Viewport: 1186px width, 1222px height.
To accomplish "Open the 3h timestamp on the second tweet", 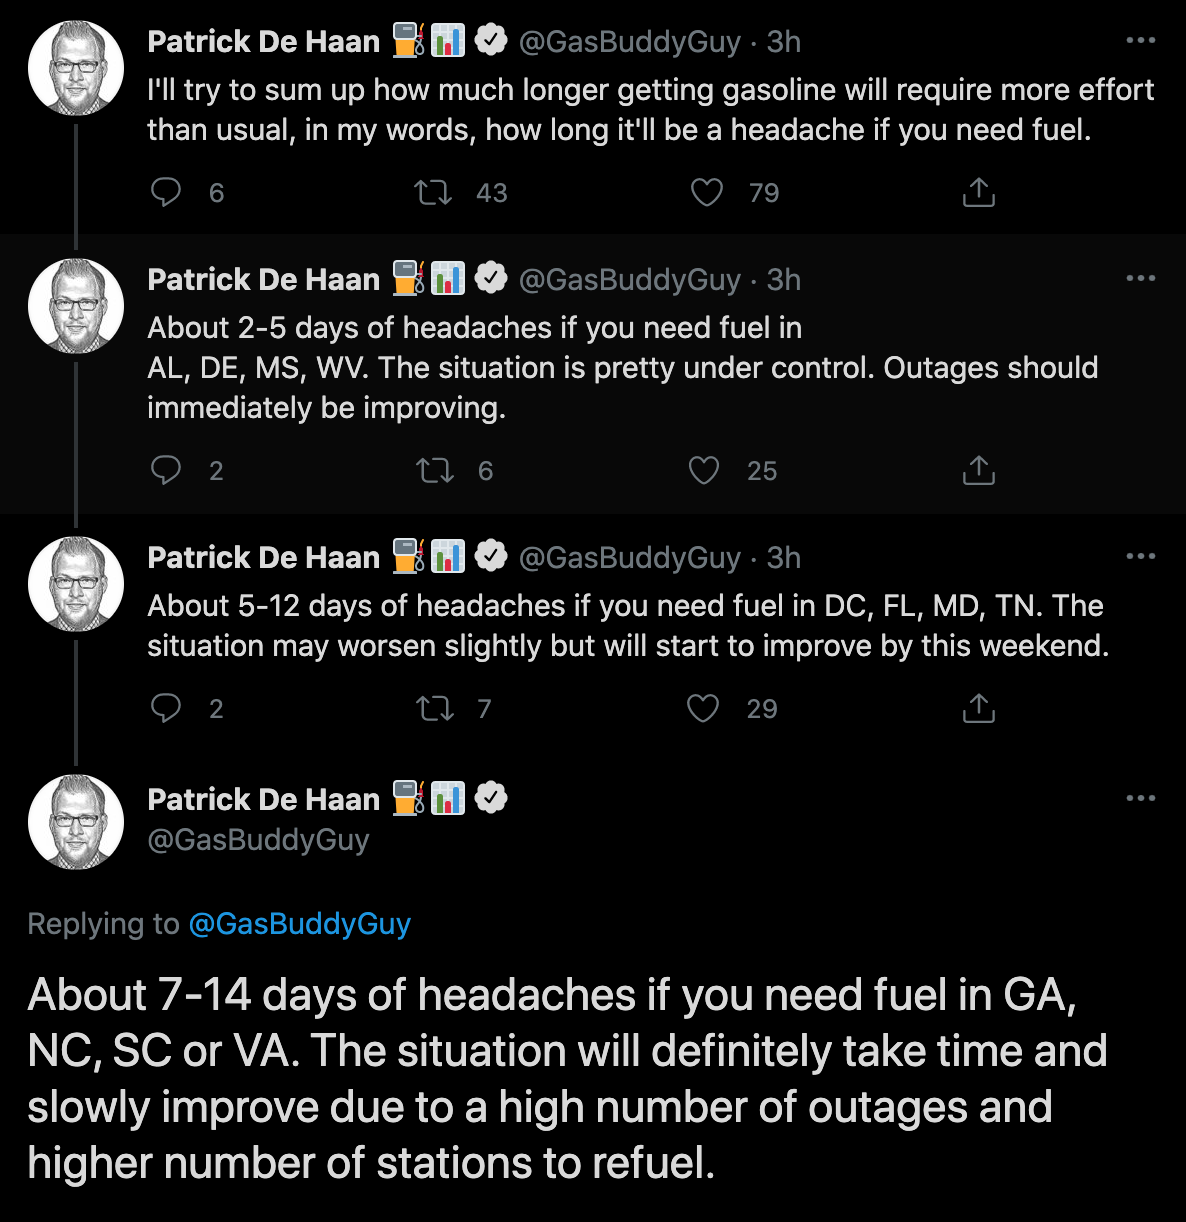I will (784, 279).
